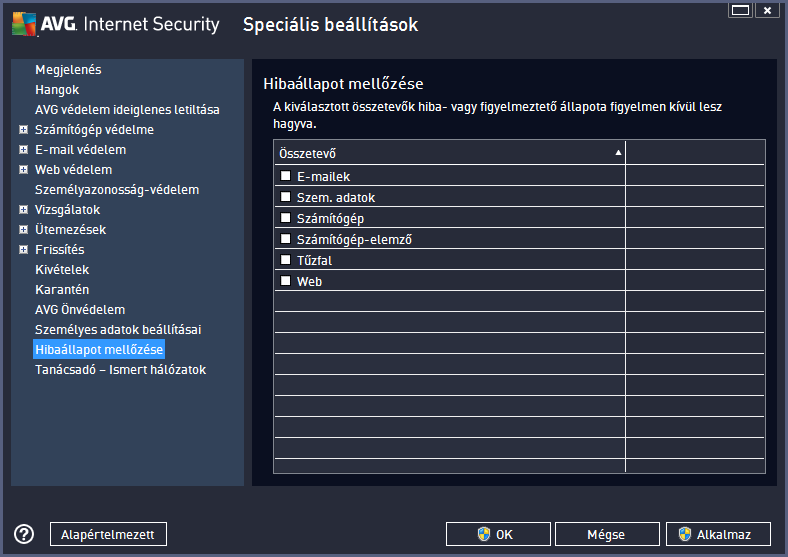Tick the Web checkbox

click(285, 281)
